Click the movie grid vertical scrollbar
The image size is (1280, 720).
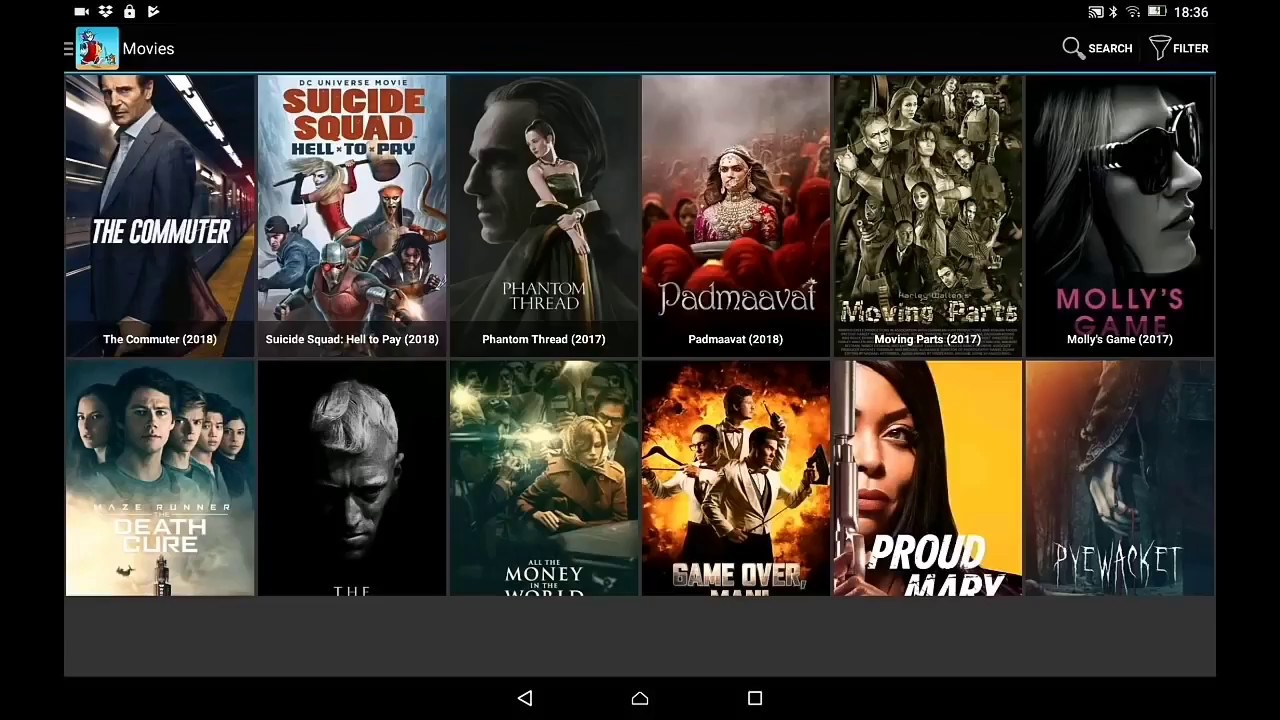point(1213,152)
